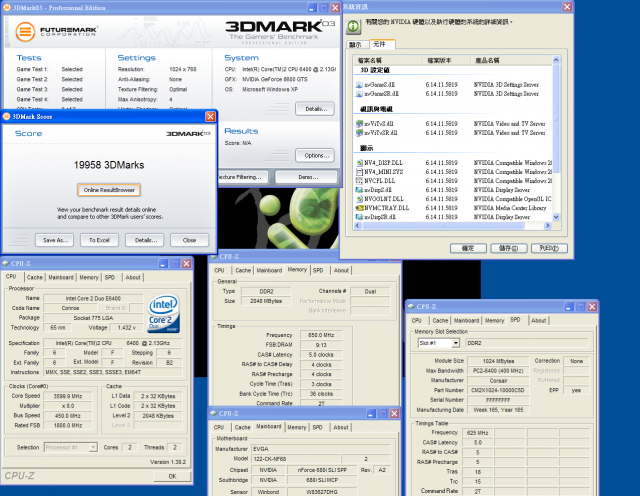Select the 元件 tab in NVIDIA window
Image resolution: width=640 pixels, height=496 pixels.
pos(382,44)
